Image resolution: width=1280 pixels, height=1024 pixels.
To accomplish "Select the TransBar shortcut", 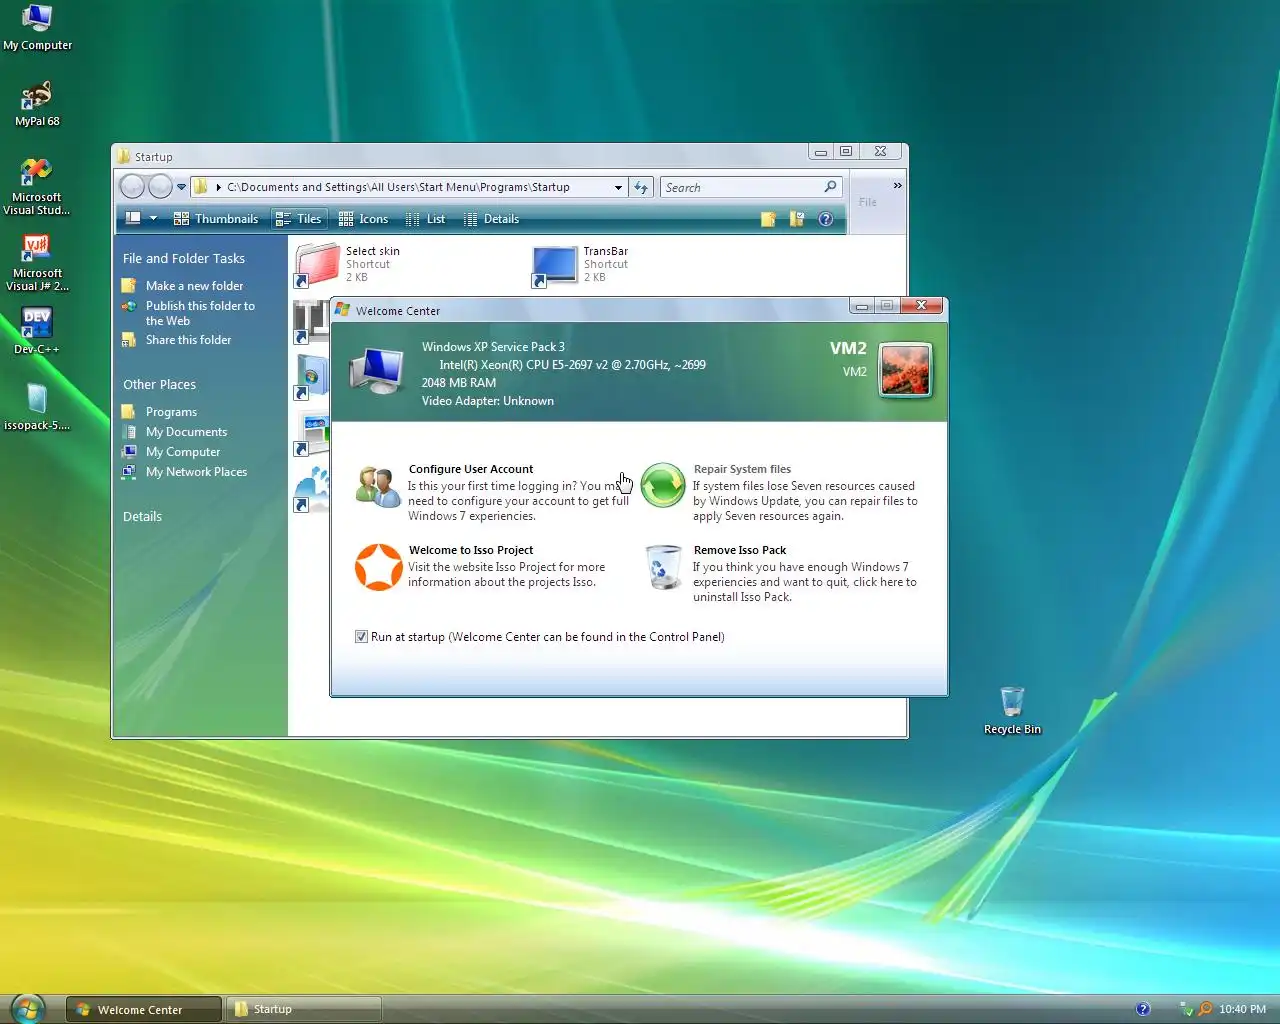I will (582, 264).
